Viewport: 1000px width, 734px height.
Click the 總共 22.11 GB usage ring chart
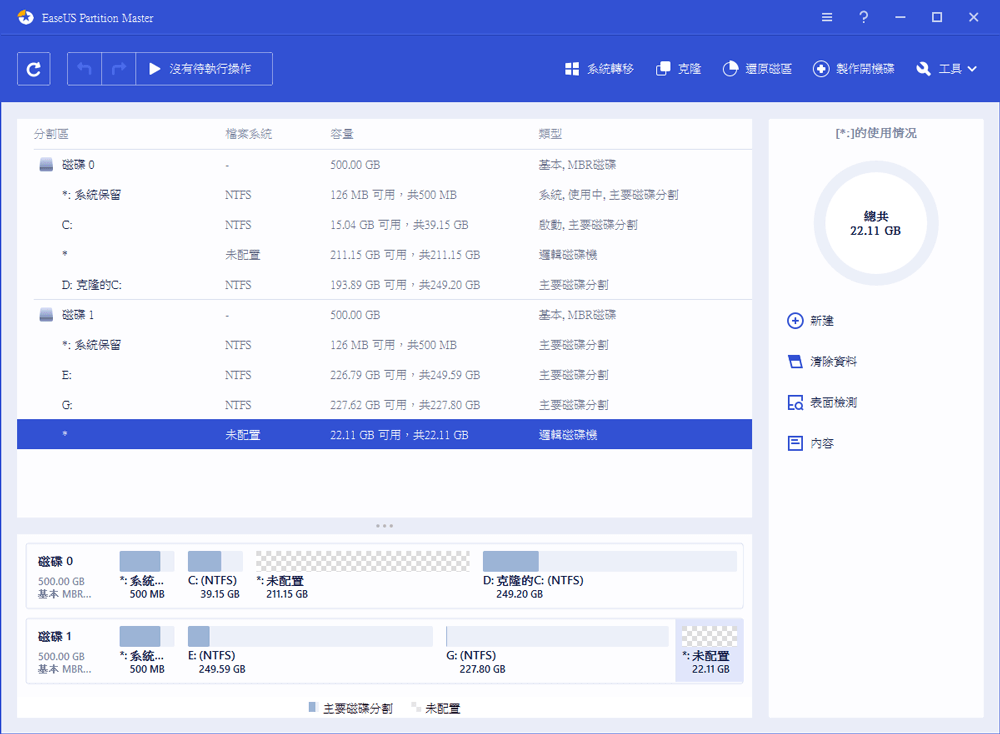pos(876,223)
